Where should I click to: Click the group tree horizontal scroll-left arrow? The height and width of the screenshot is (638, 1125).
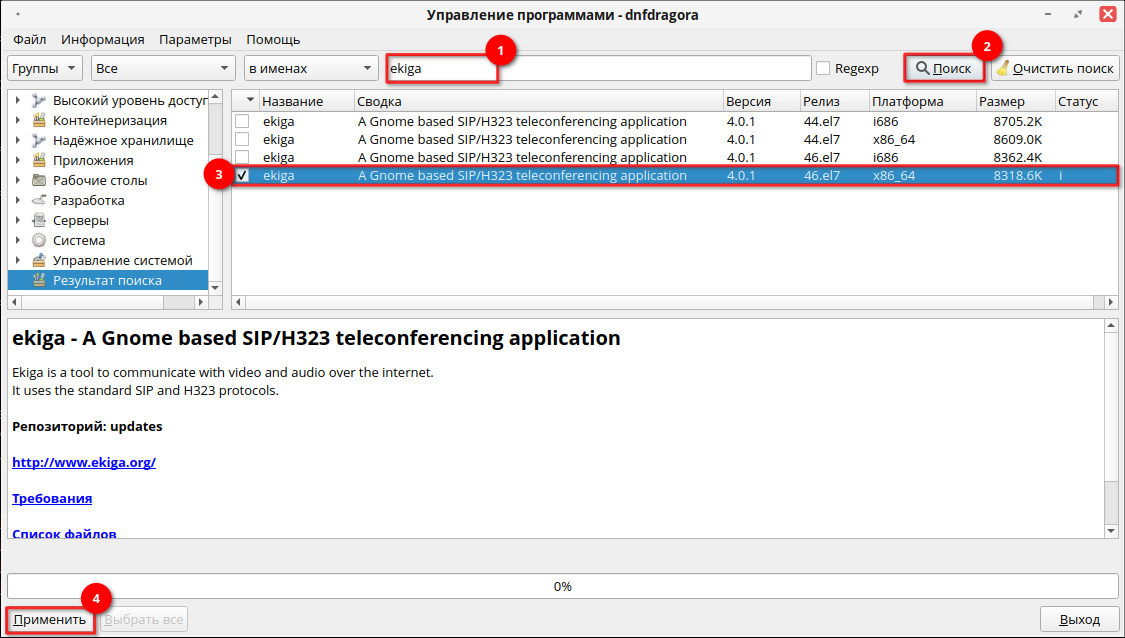(15, 302)
